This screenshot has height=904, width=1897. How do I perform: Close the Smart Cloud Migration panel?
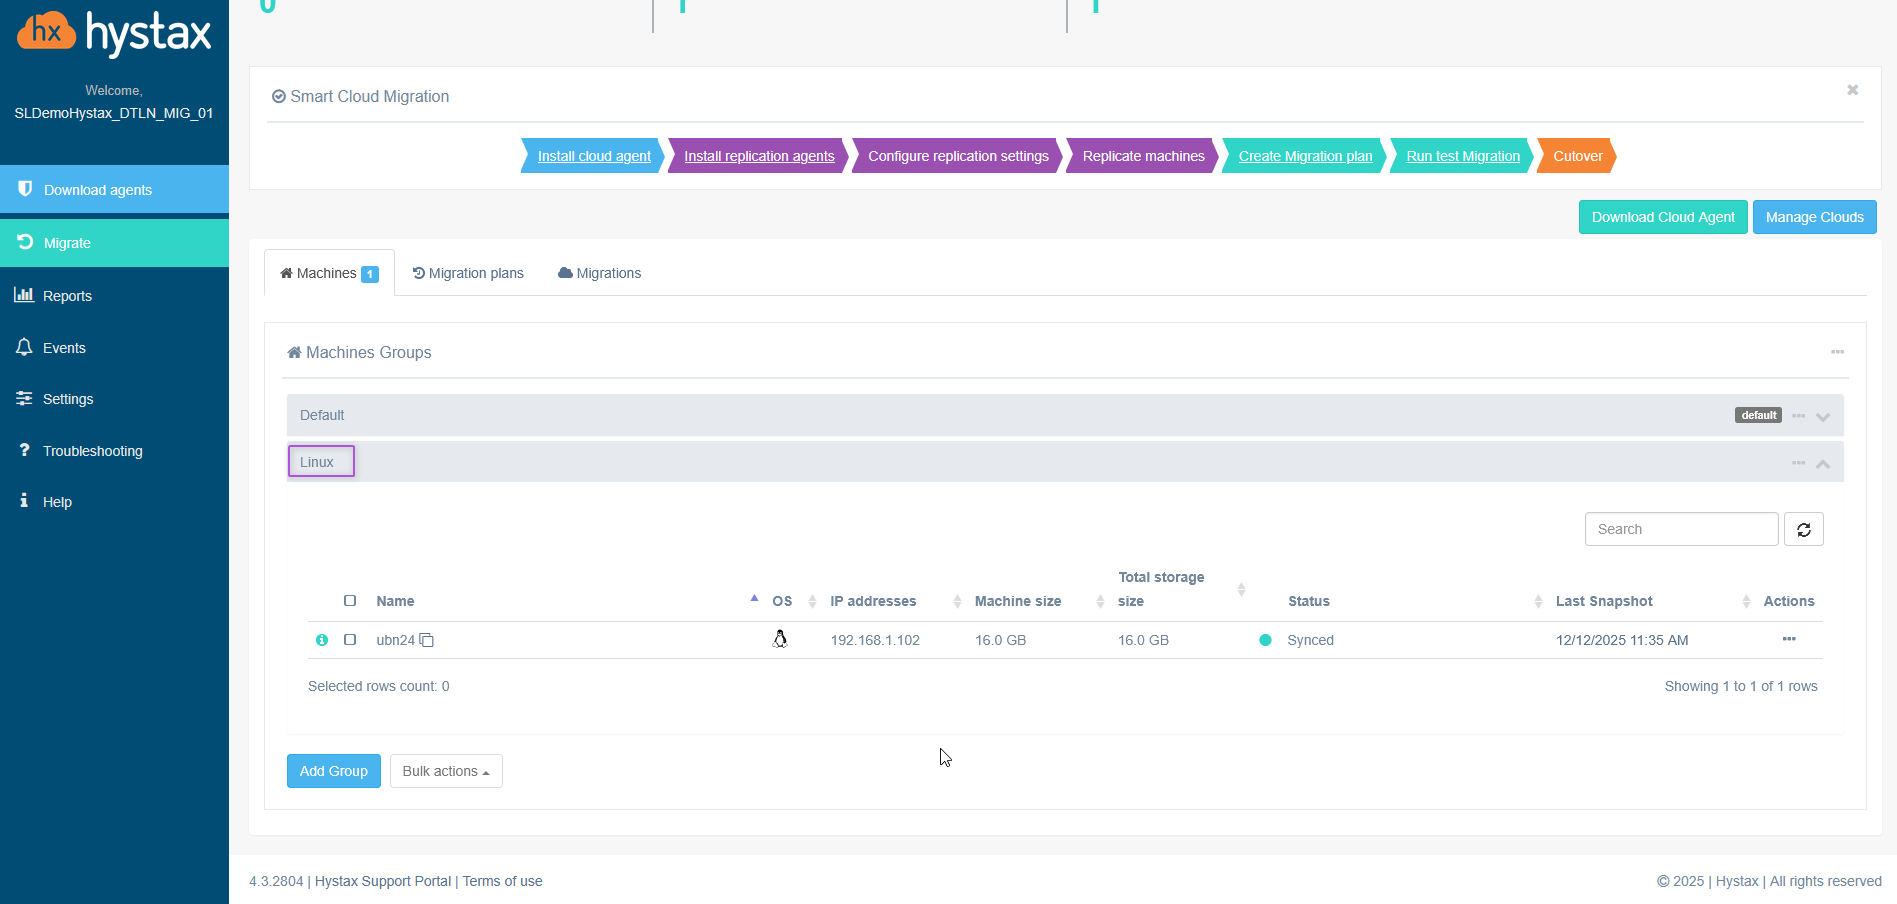1852,90
